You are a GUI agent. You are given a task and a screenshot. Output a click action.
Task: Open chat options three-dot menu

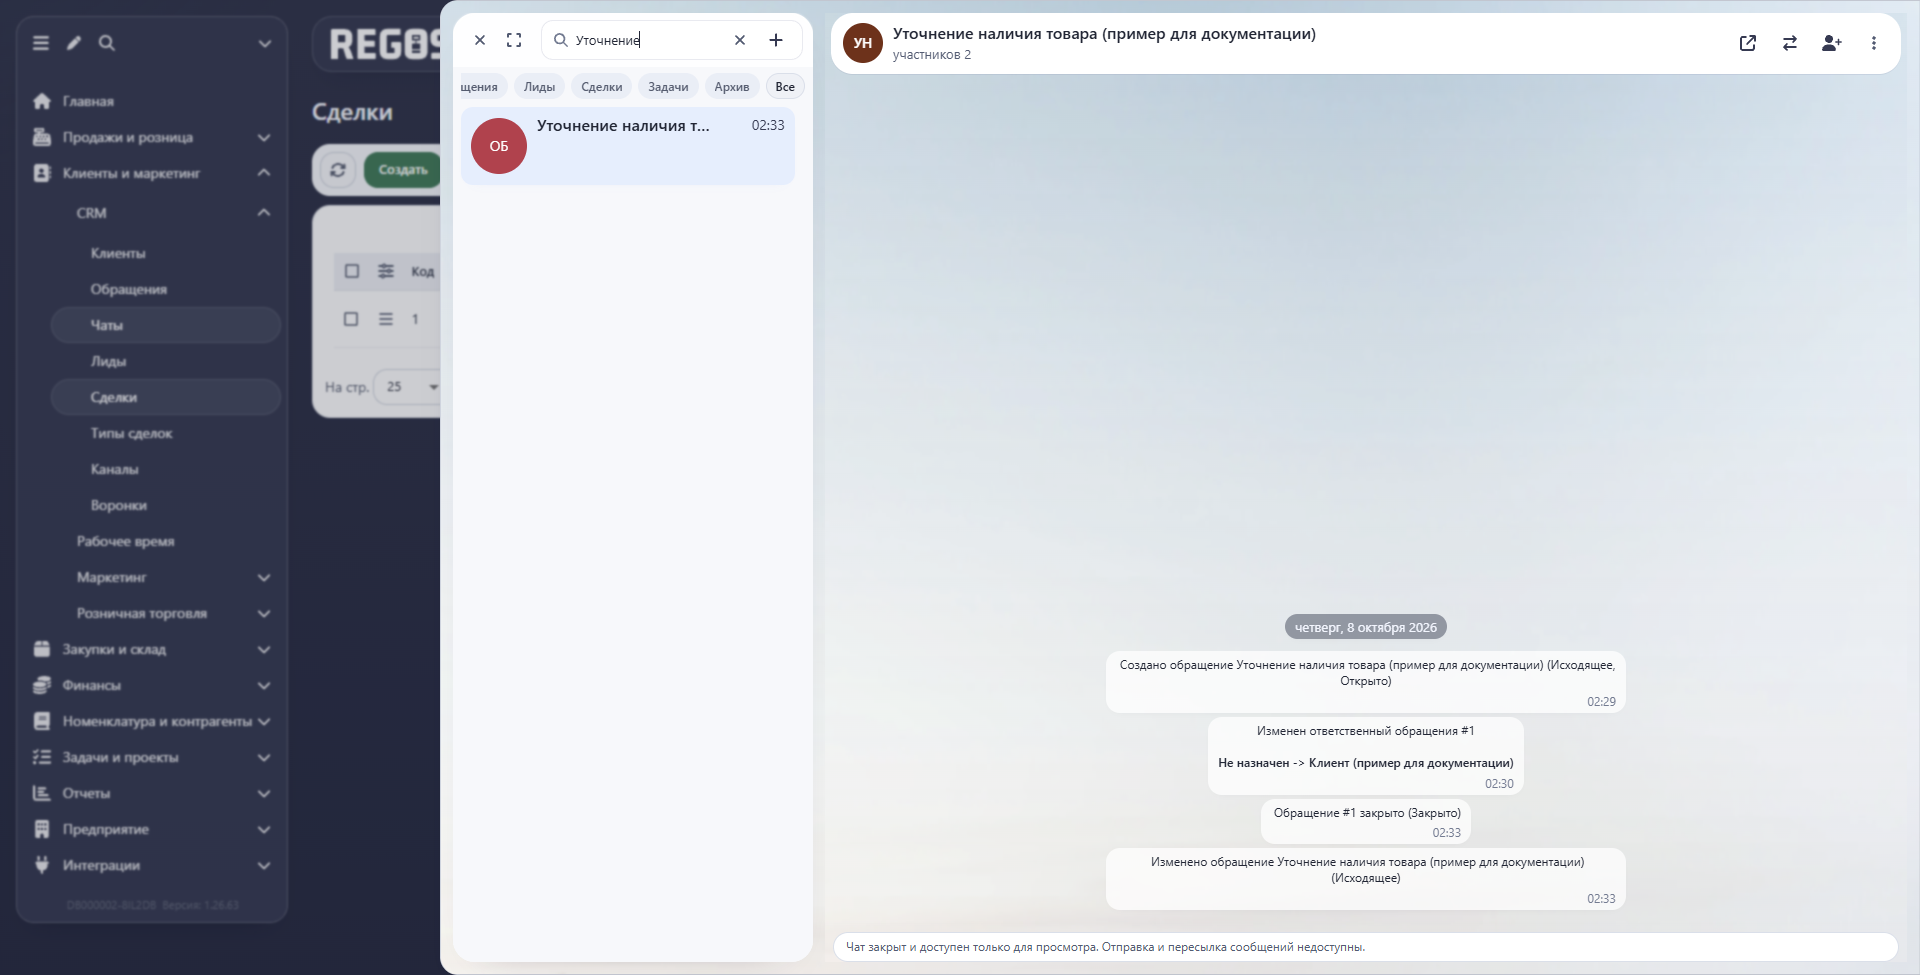point(1874,43)
